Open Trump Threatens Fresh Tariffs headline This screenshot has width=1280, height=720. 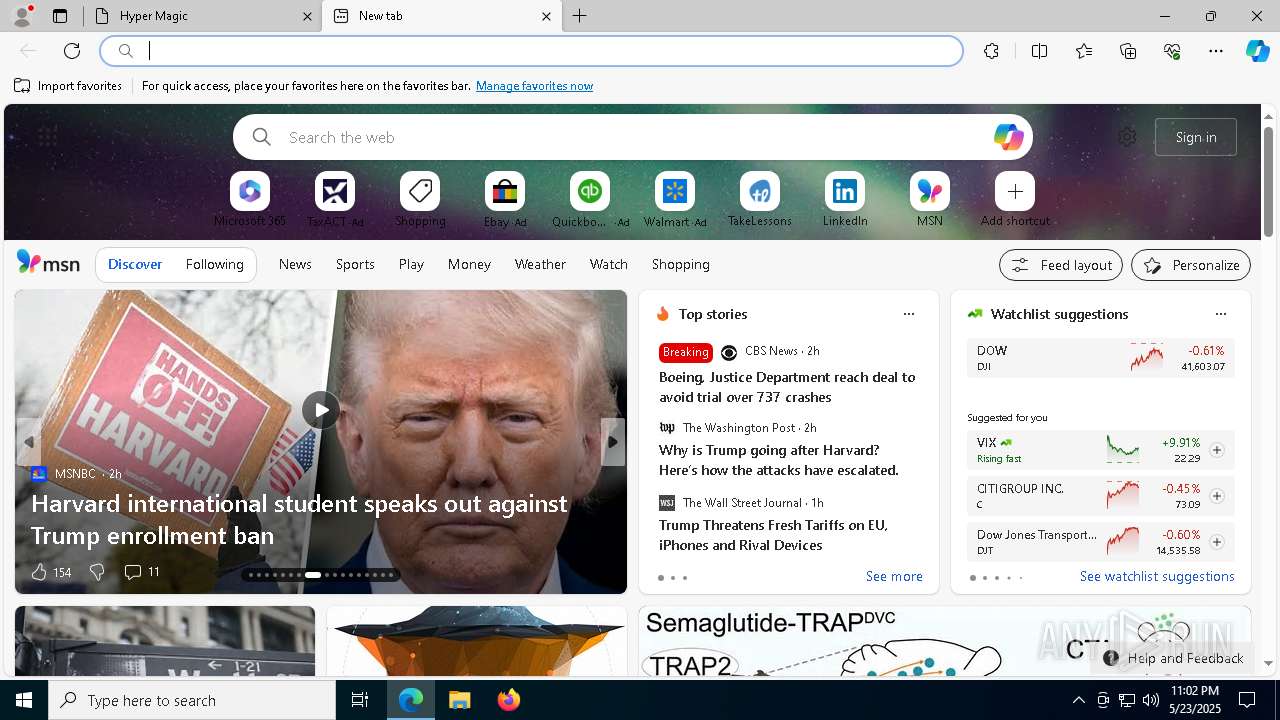773,535
